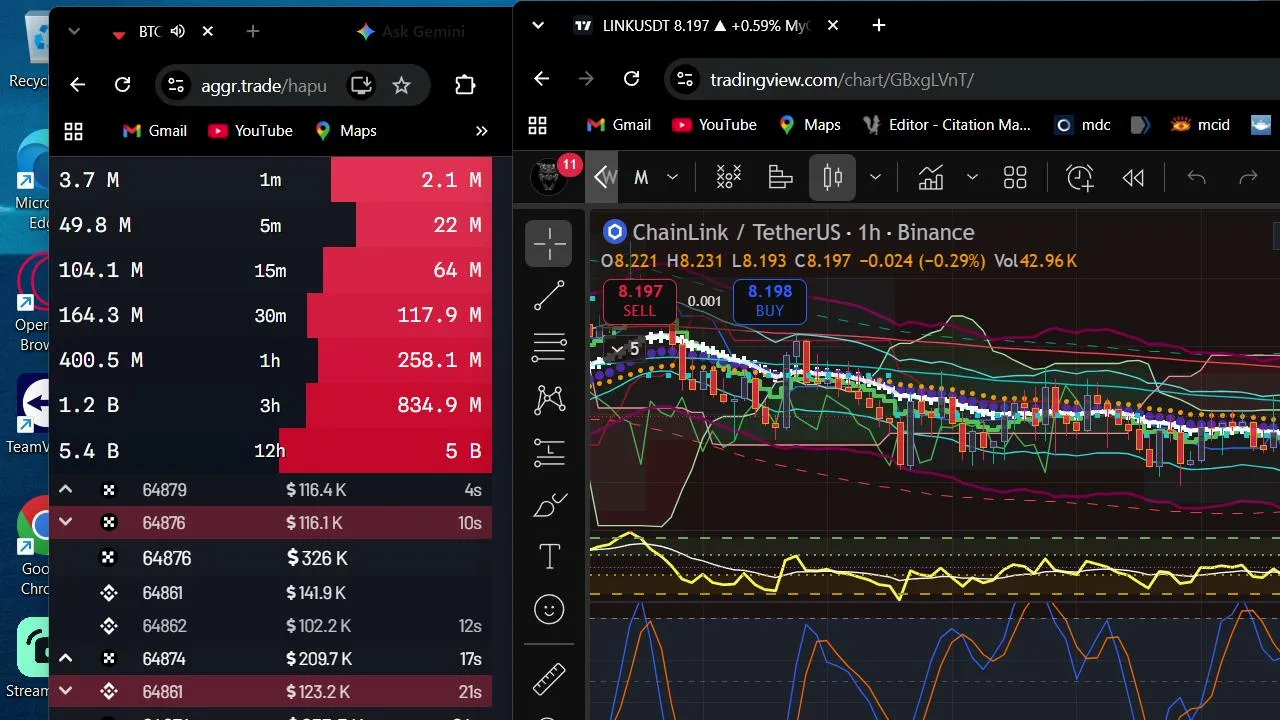Viewport: 1280px width, 720px height.
Task: Bookmark the aggr.trade page with the star
Action: click(401, 85)
